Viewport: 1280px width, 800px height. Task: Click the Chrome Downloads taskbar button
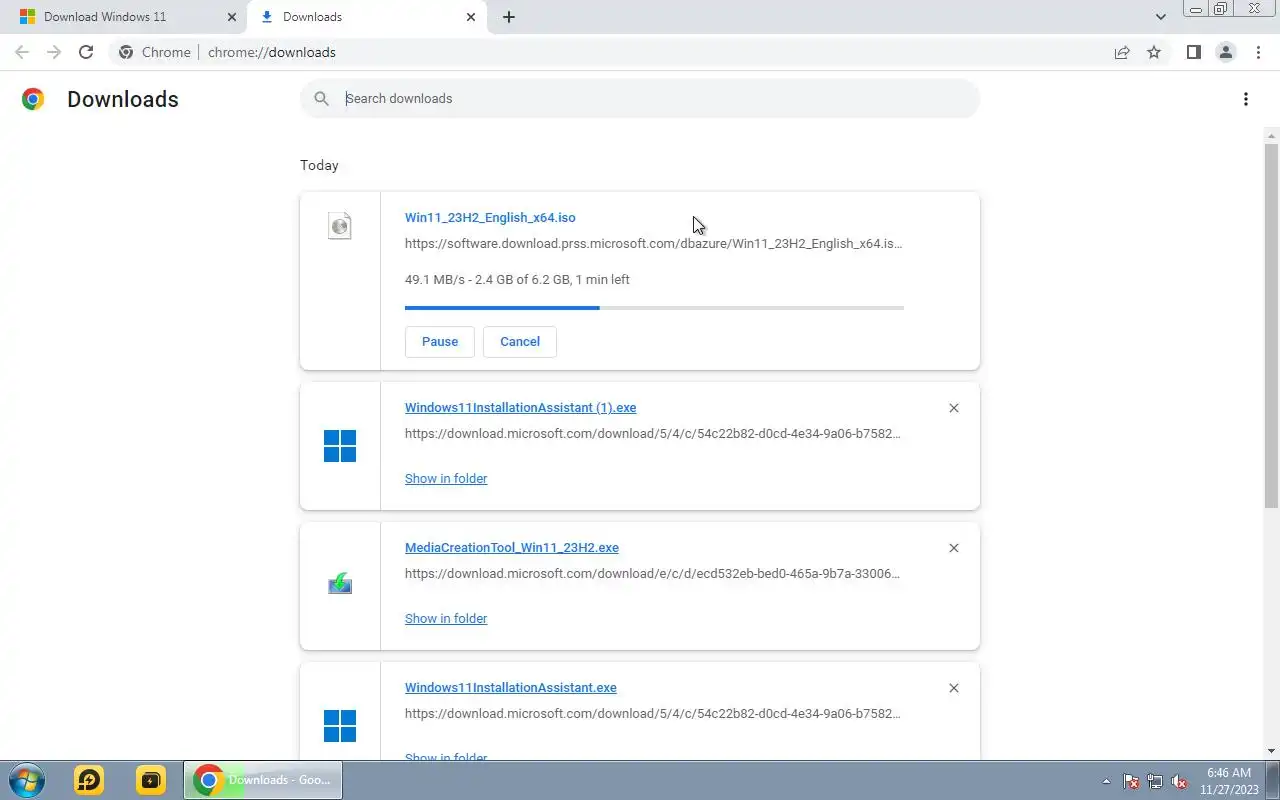[x=263, y=780]
